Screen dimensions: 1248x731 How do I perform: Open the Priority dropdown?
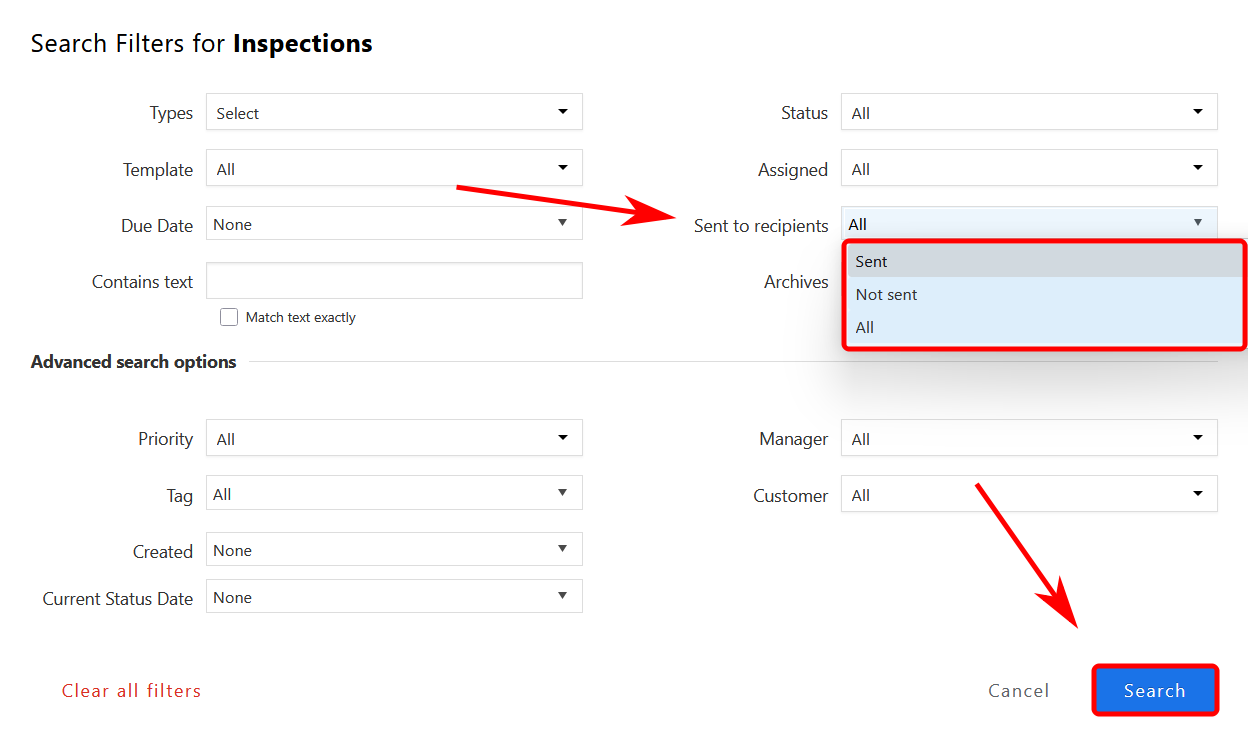(x=394, y=438)
